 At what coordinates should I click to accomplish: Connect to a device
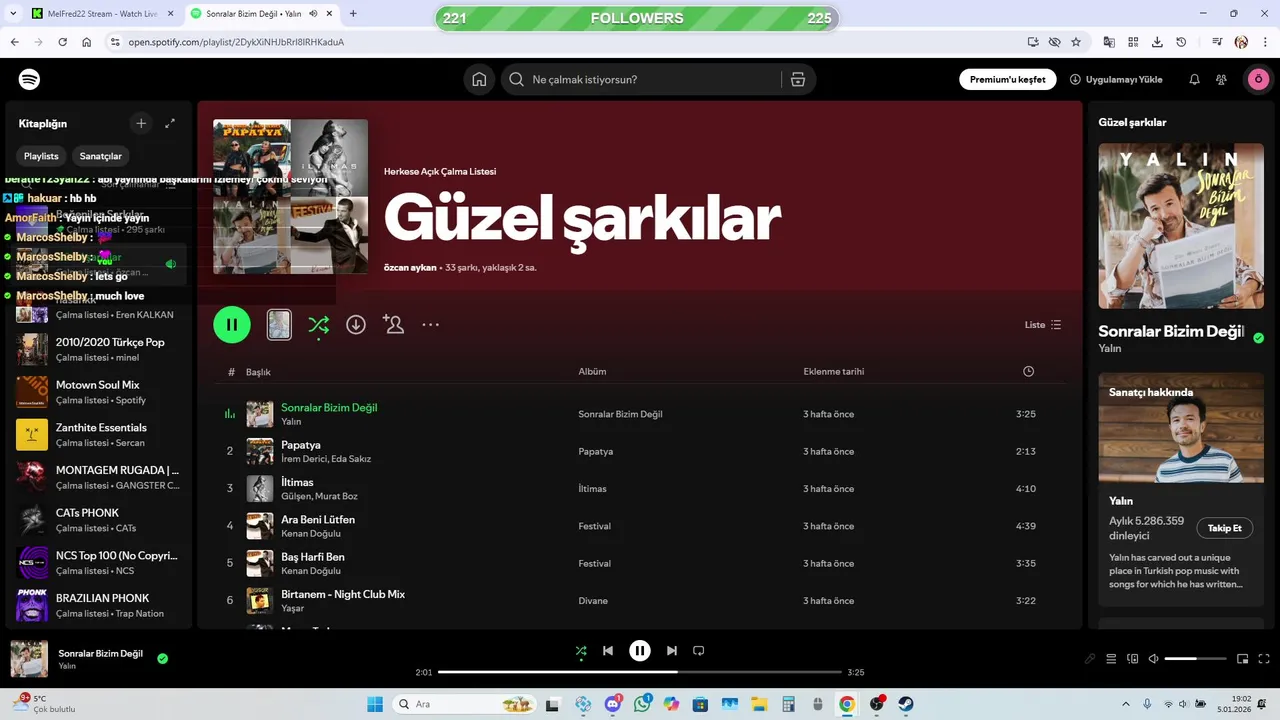(1133, 659)
